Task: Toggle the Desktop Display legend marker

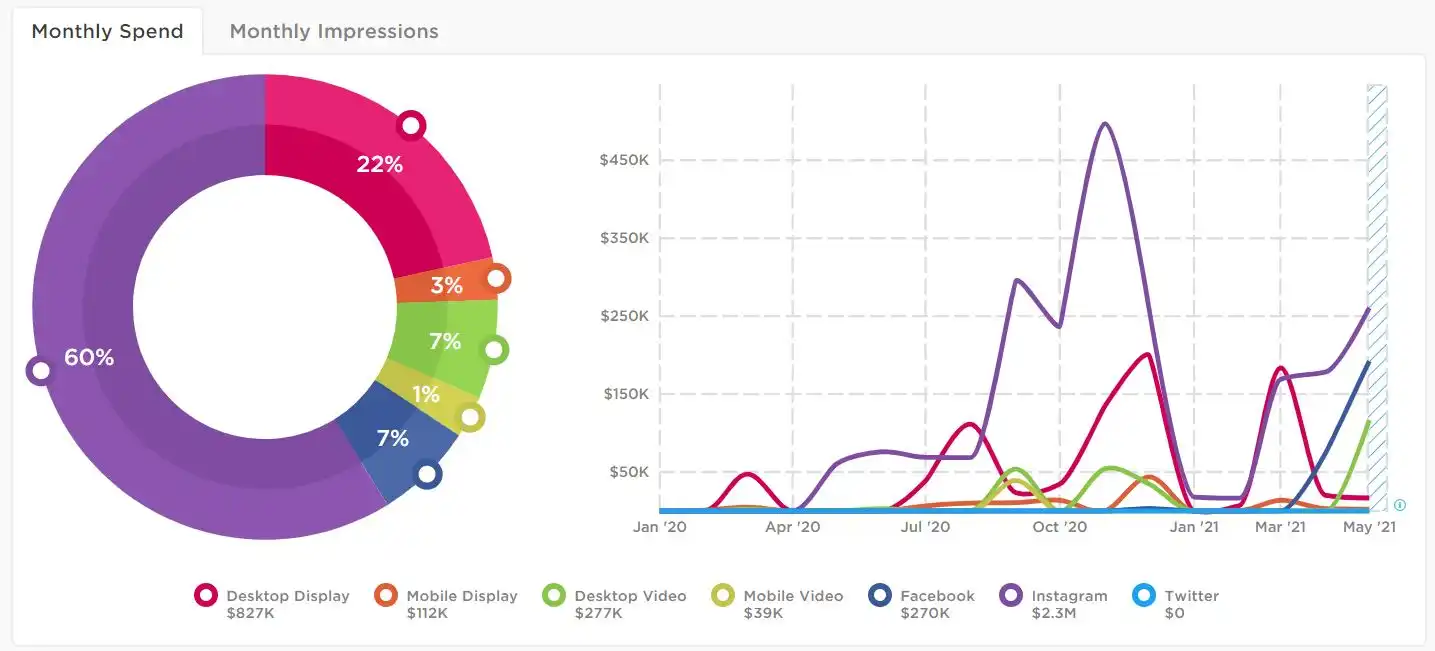Action: (x=207, y=596)
